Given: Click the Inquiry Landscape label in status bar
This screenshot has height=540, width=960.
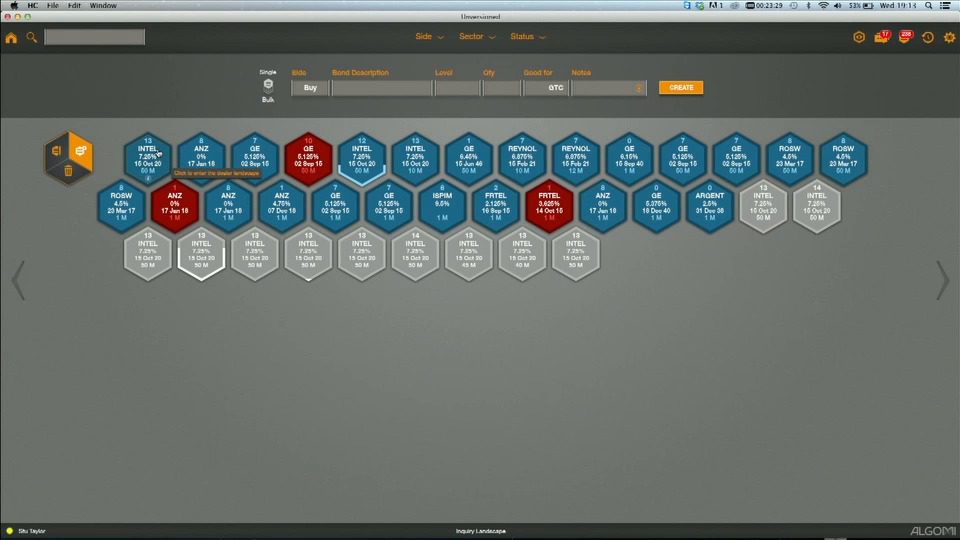Looking at the screenshot, I should coord(481,531).
